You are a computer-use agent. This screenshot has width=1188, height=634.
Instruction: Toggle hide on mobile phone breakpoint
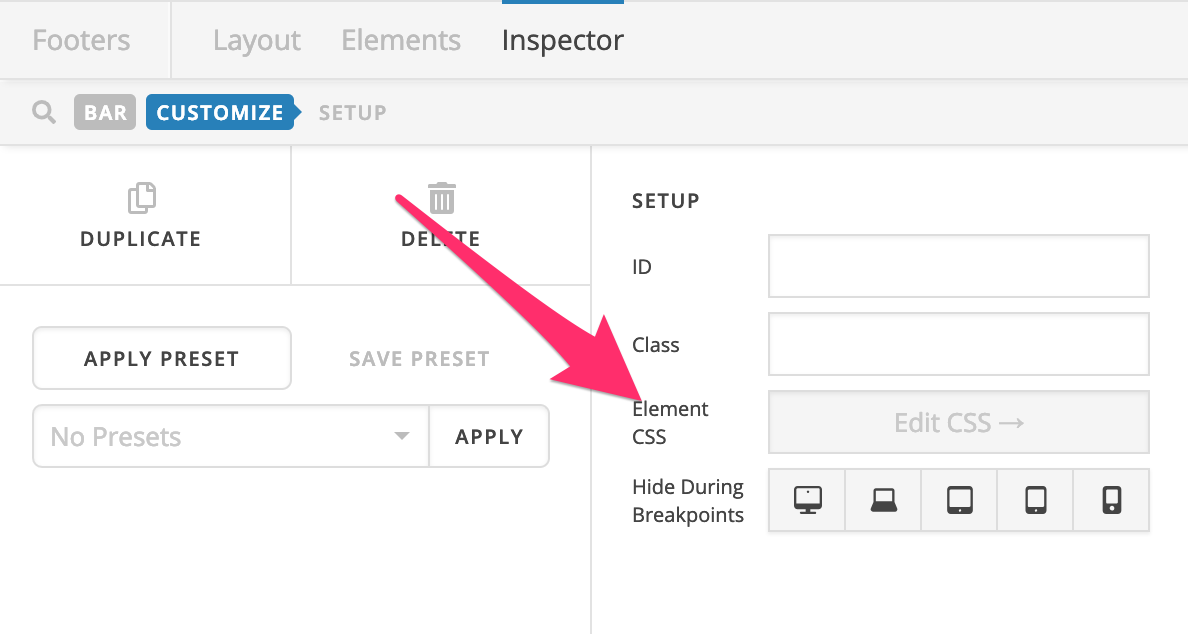coord(1111,500)
